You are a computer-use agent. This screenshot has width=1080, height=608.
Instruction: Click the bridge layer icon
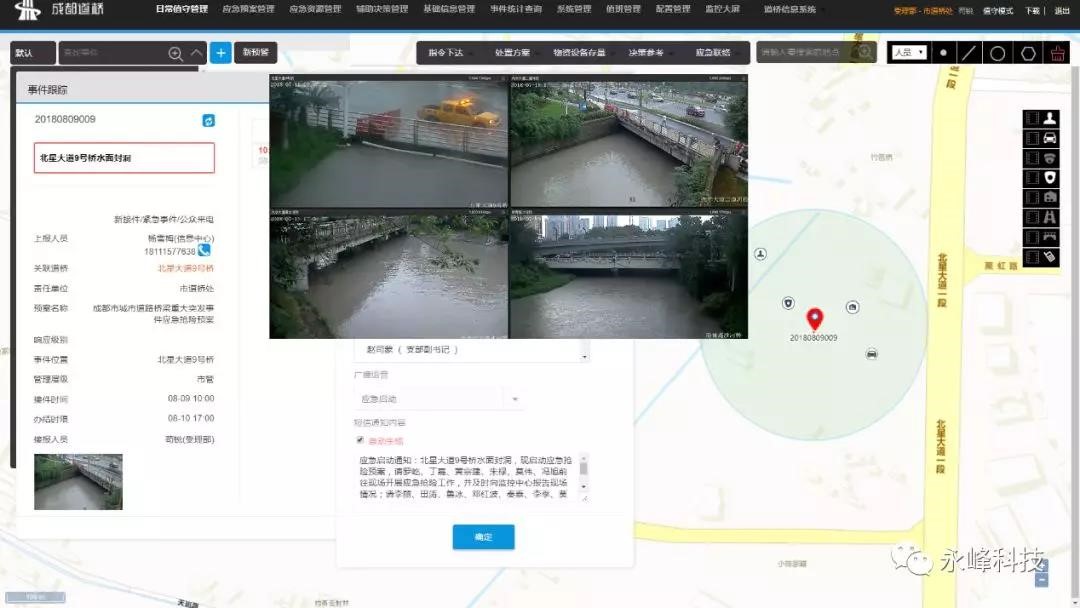1050,237
